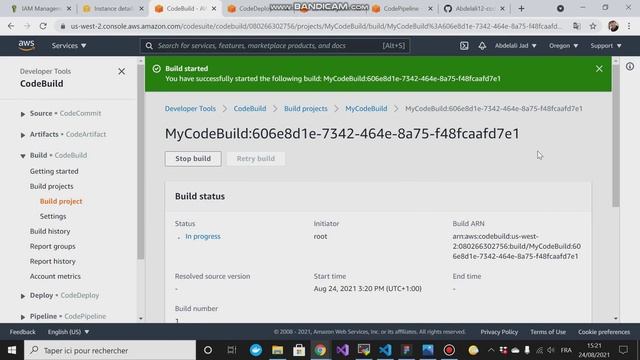Collapse the Build CodeBuild section
The height and width of the screenshot is (360, 640).
pos(23,156)
